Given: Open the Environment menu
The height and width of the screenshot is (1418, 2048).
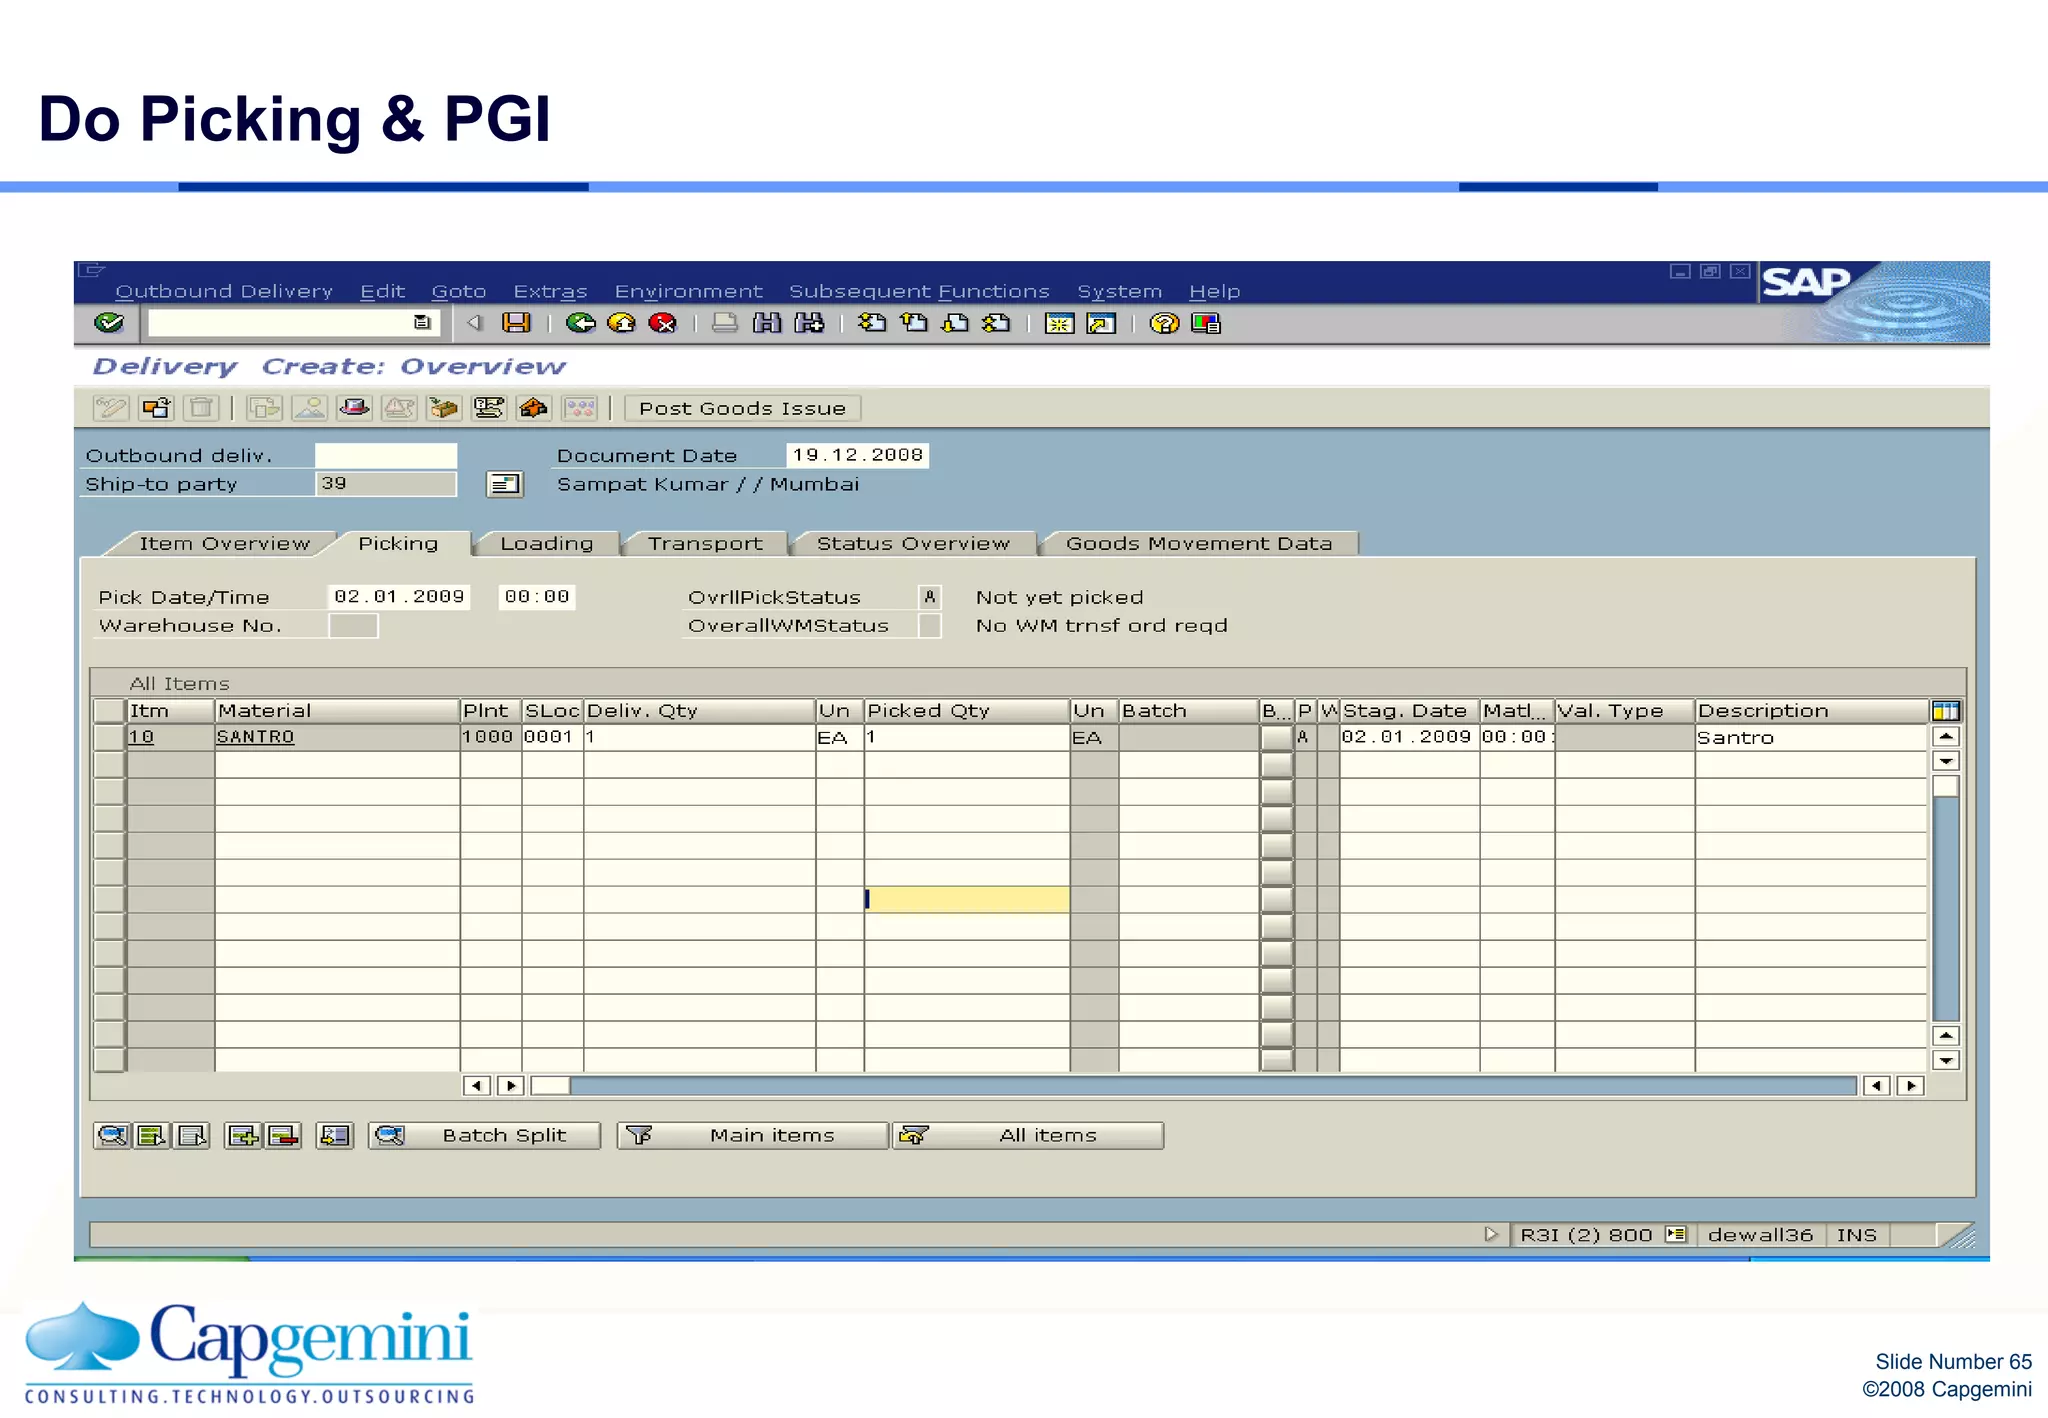Looking at the screenshot, I should pyautogui.click(x=688, y=291).
